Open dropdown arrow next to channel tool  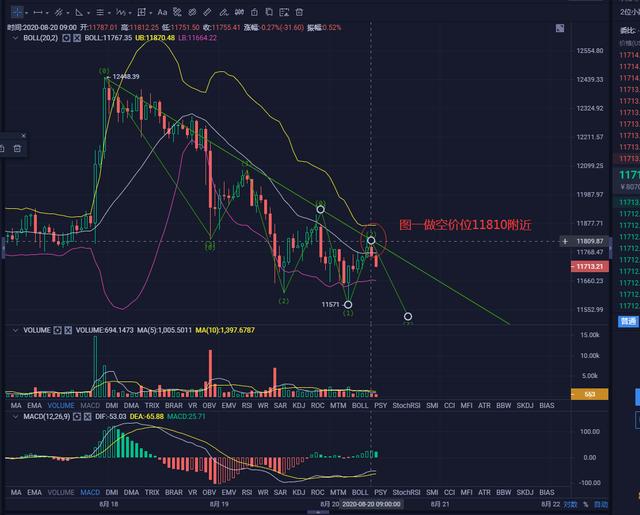coord(67,13)
